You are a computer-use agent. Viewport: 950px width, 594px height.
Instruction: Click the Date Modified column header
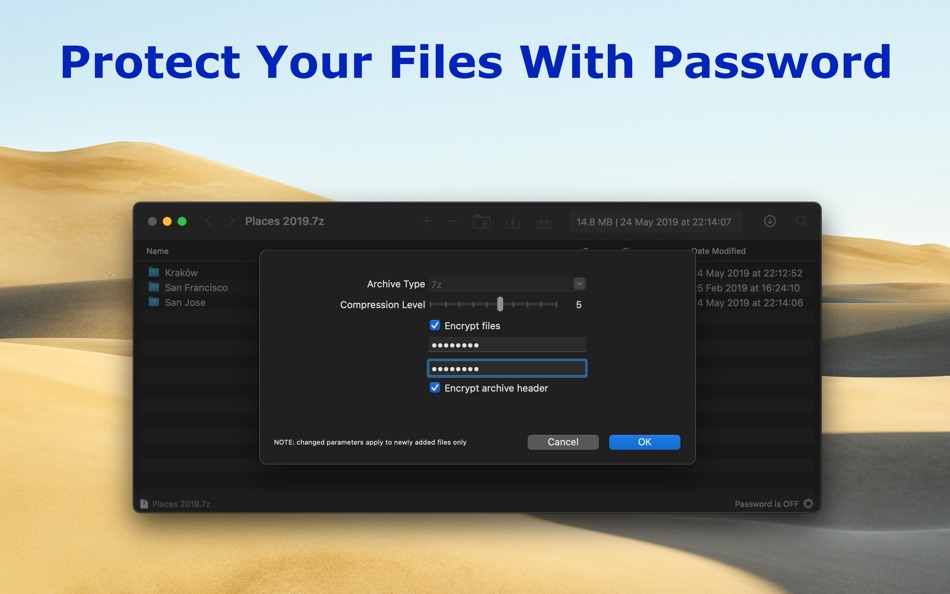(x=719, y=251)
